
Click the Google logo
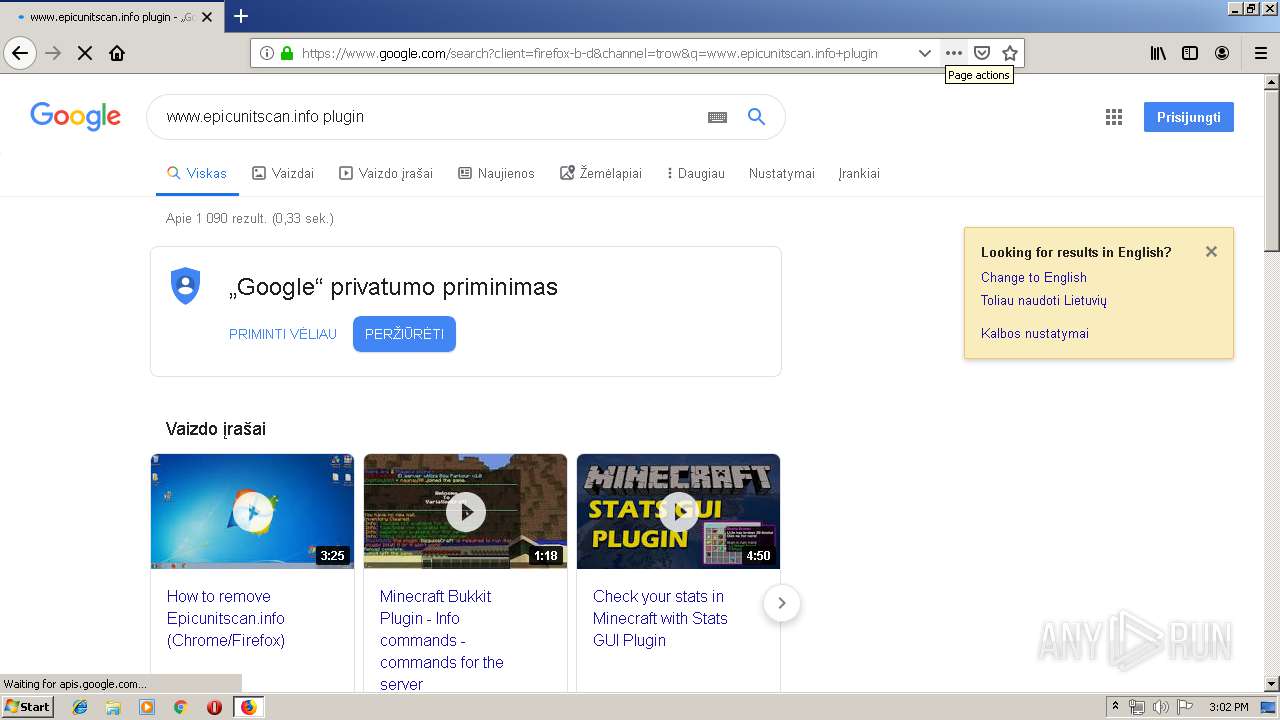coord(76,117)
